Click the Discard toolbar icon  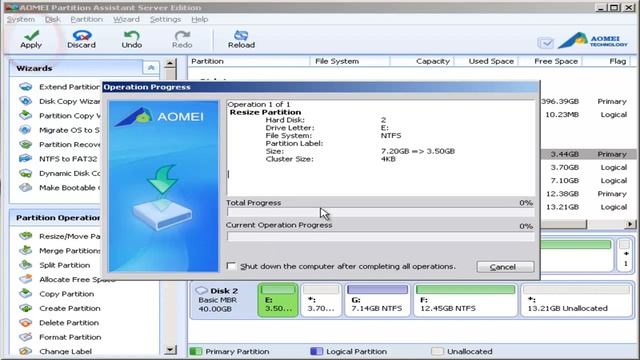click(81, 35)
